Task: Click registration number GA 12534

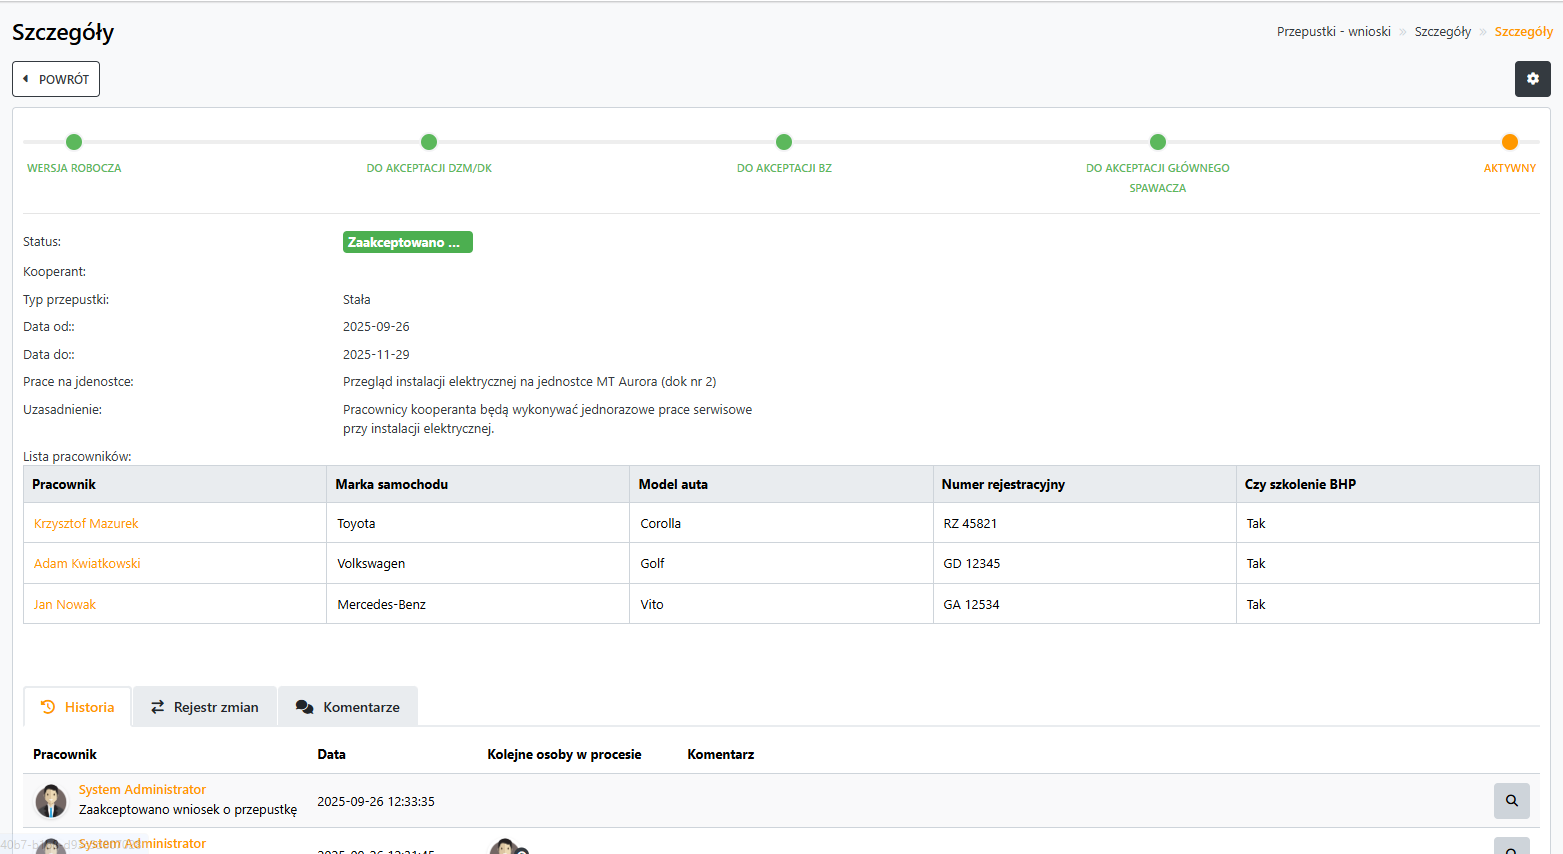Action: point(972,605)
